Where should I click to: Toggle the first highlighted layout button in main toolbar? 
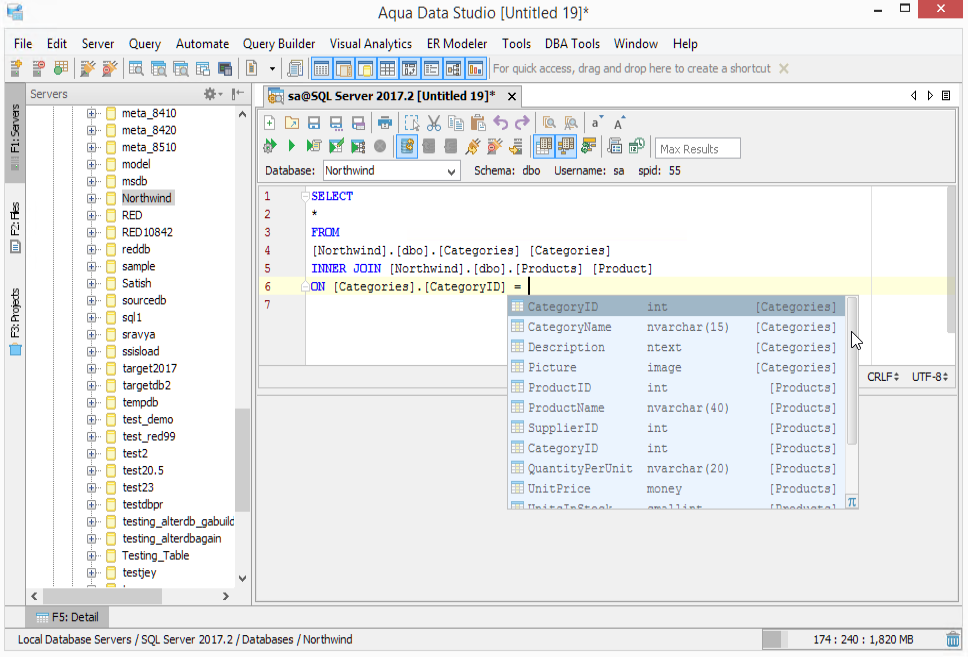(320, 69)
